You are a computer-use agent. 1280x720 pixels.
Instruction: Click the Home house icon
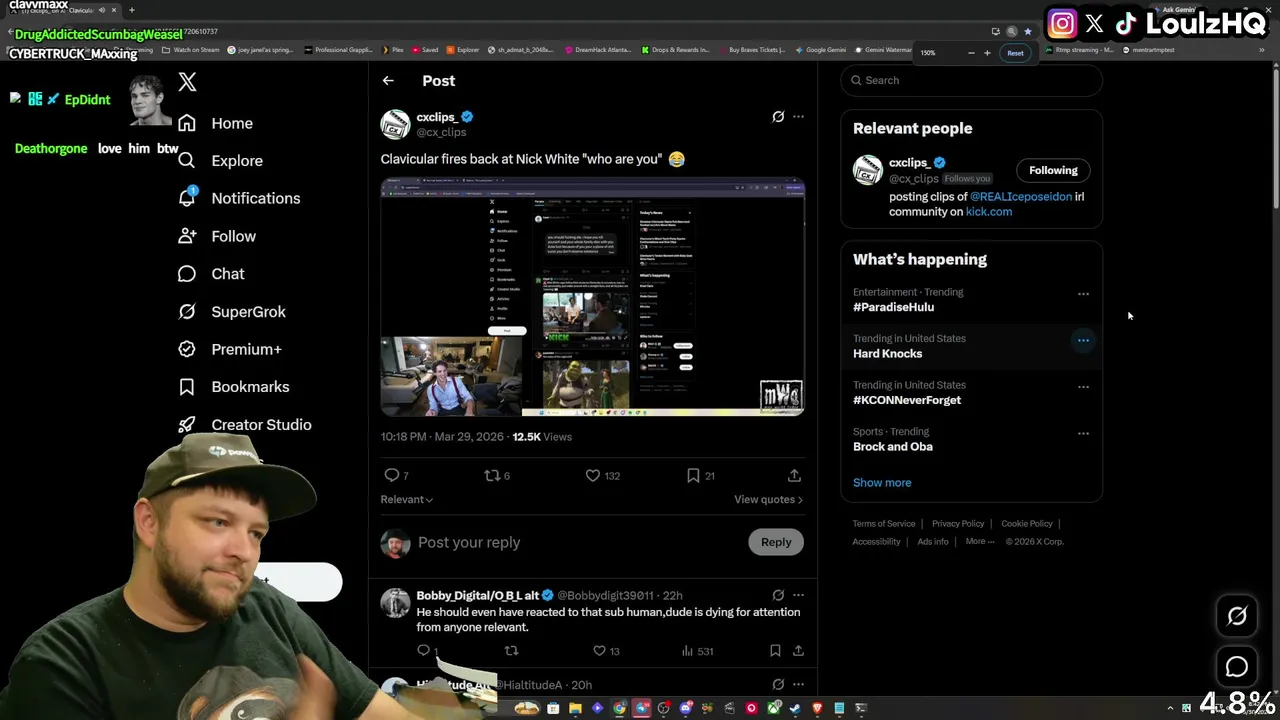[x=187, y=123]
